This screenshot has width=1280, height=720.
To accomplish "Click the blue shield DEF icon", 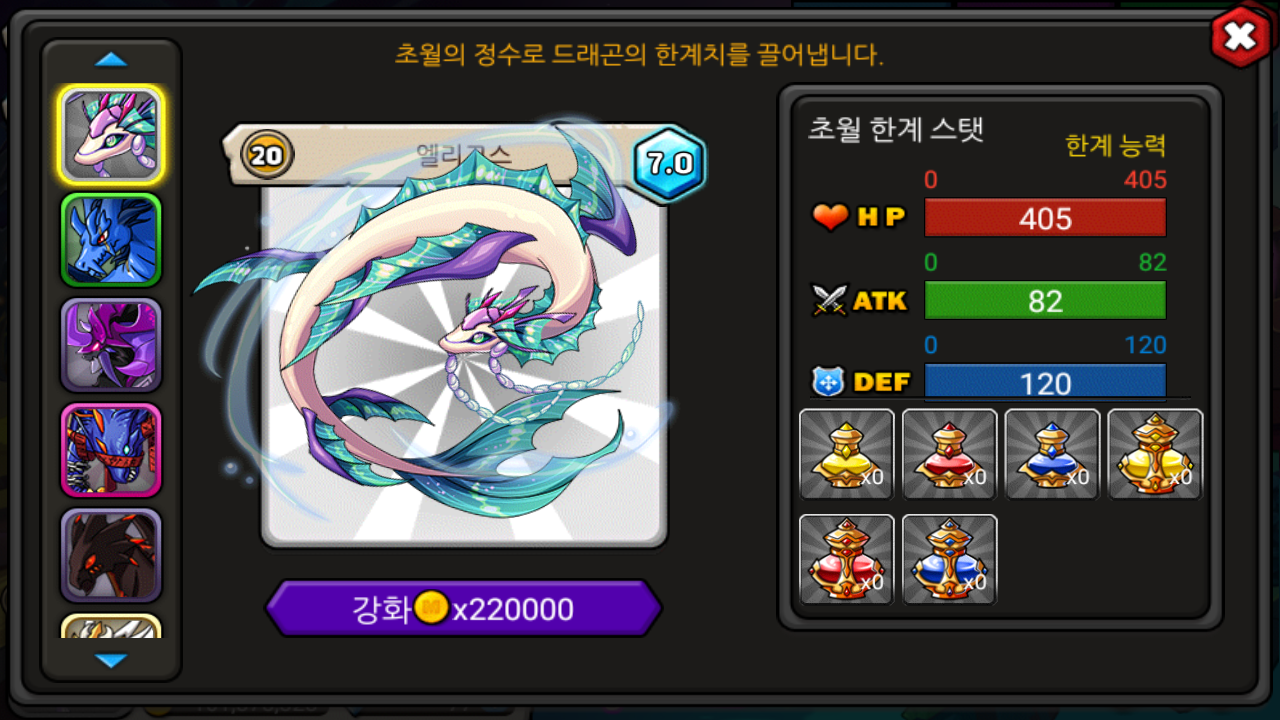I will (829, 382).
